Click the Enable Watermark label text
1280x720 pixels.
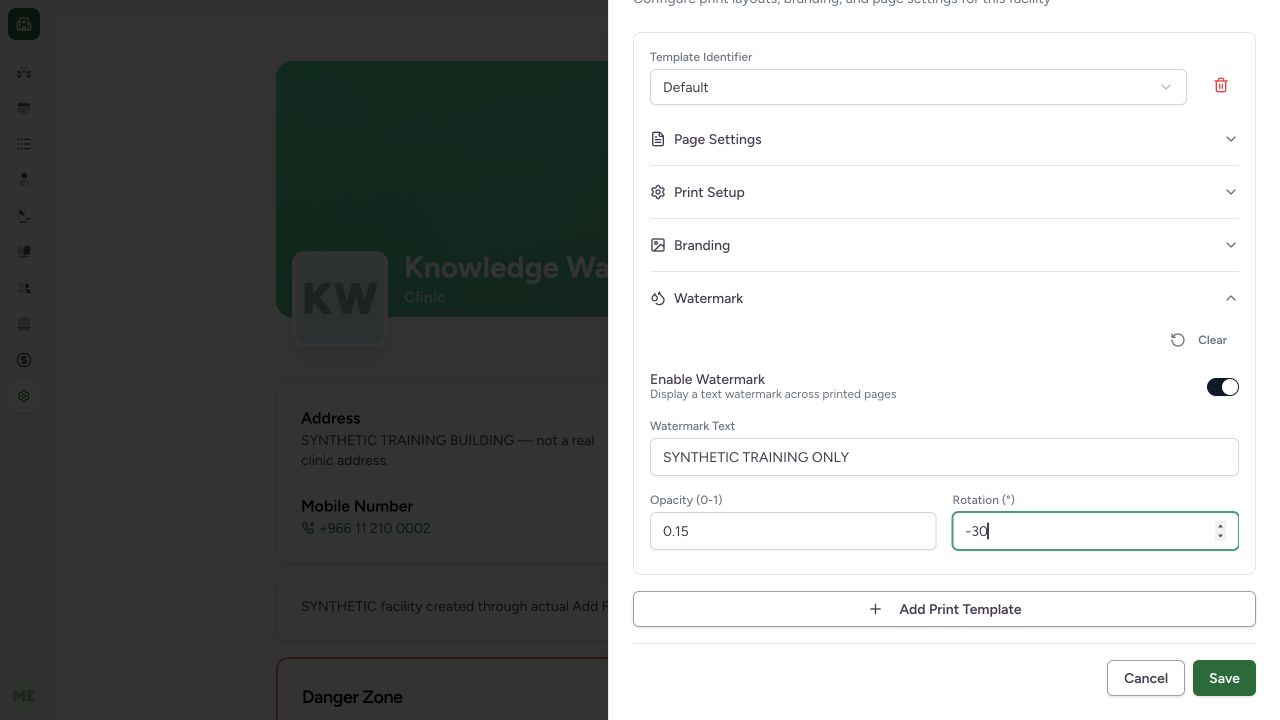[707, 379]
